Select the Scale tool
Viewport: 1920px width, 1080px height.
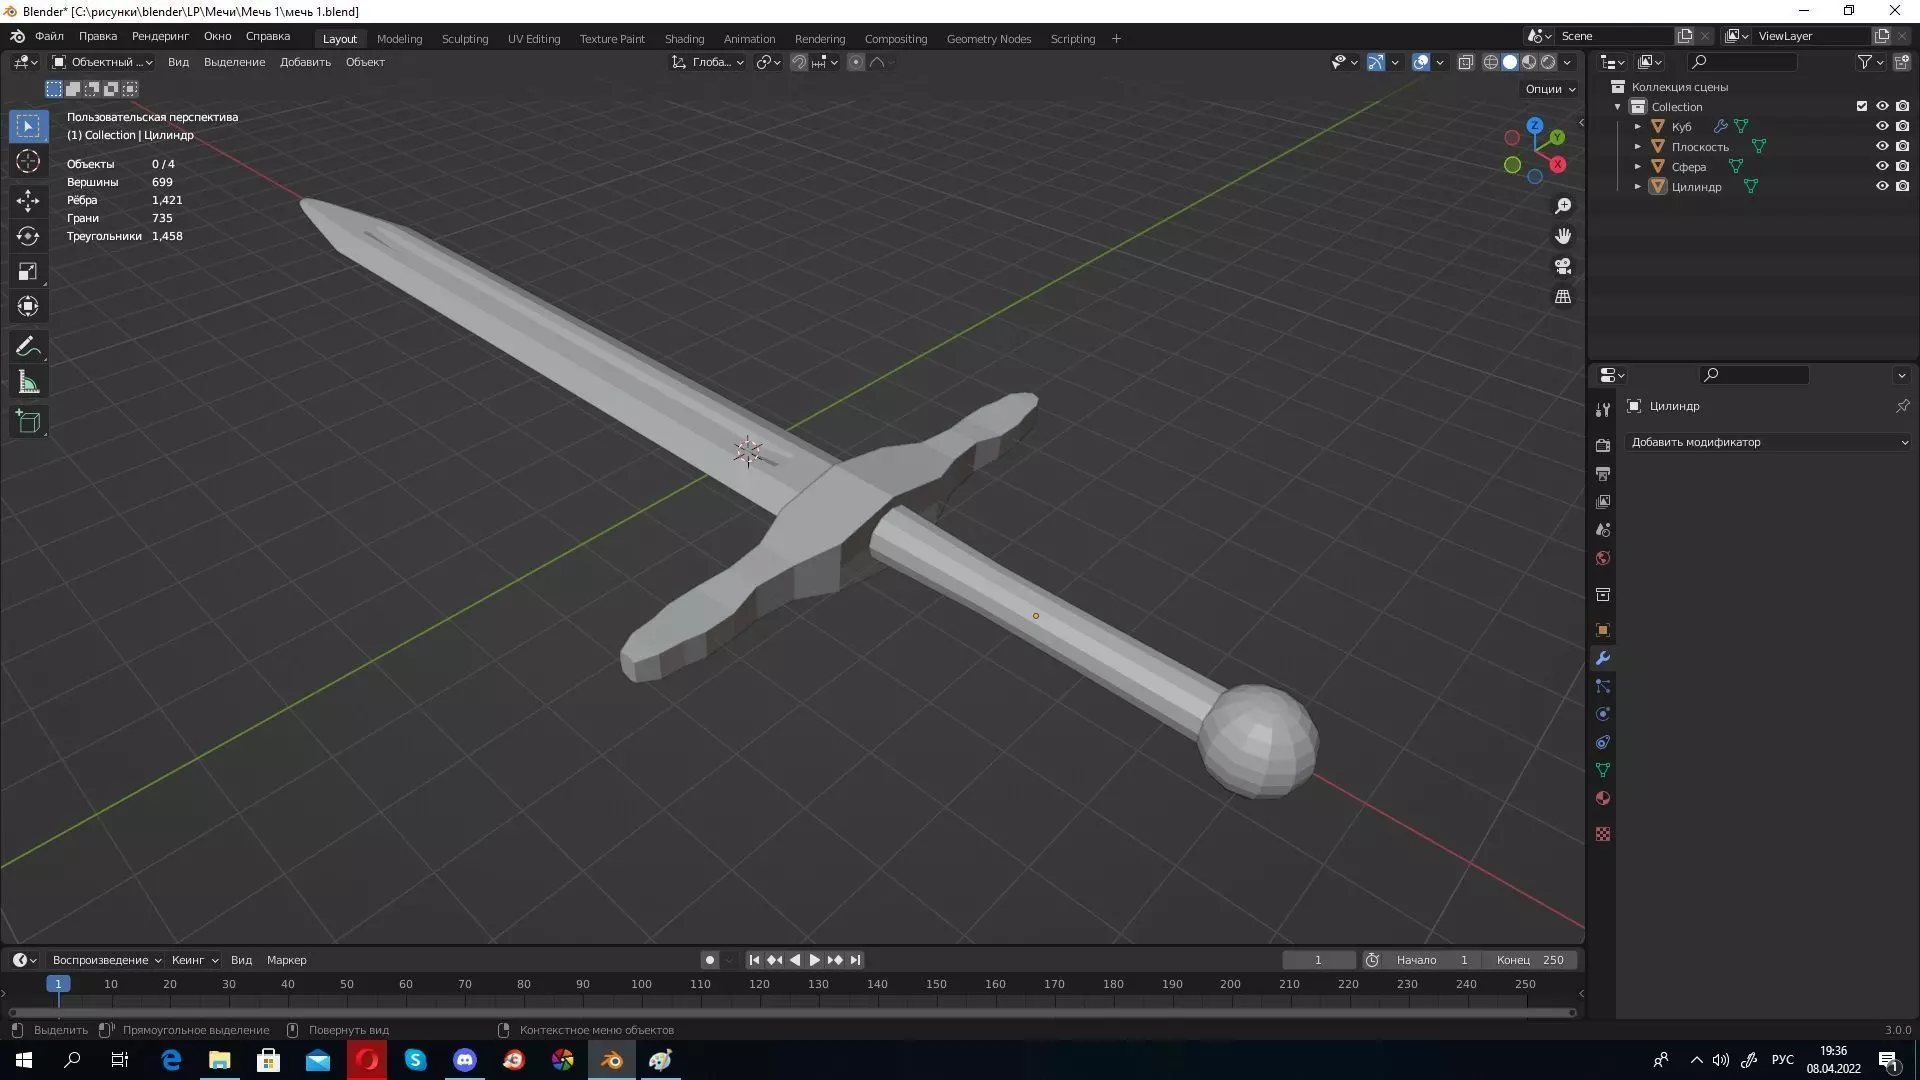[28, 271]
